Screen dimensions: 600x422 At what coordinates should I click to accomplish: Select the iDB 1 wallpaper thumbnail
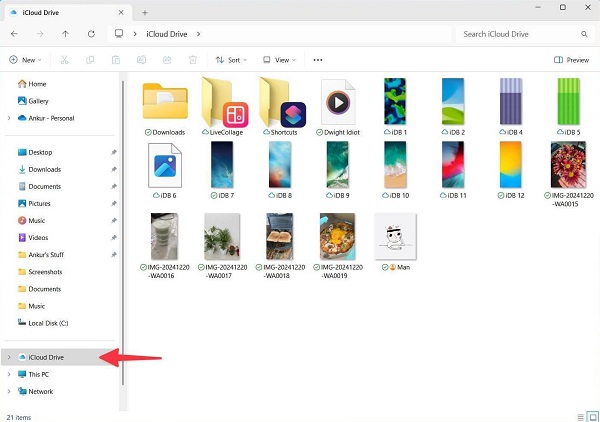[x=395, y=101]
